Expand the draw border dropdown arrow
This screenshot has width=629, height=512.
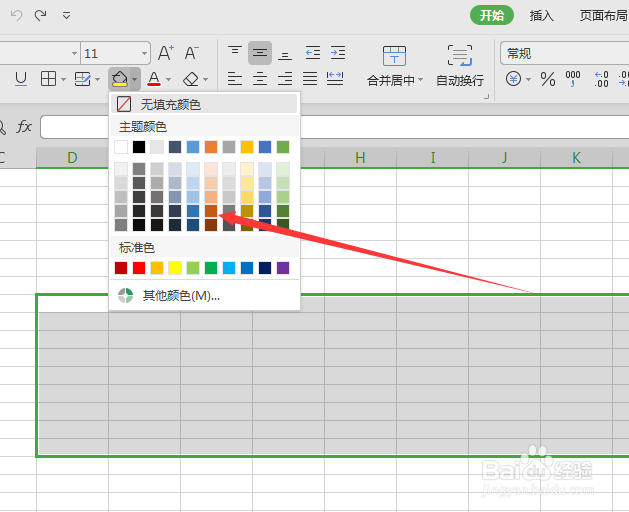(x=97, y=79)
